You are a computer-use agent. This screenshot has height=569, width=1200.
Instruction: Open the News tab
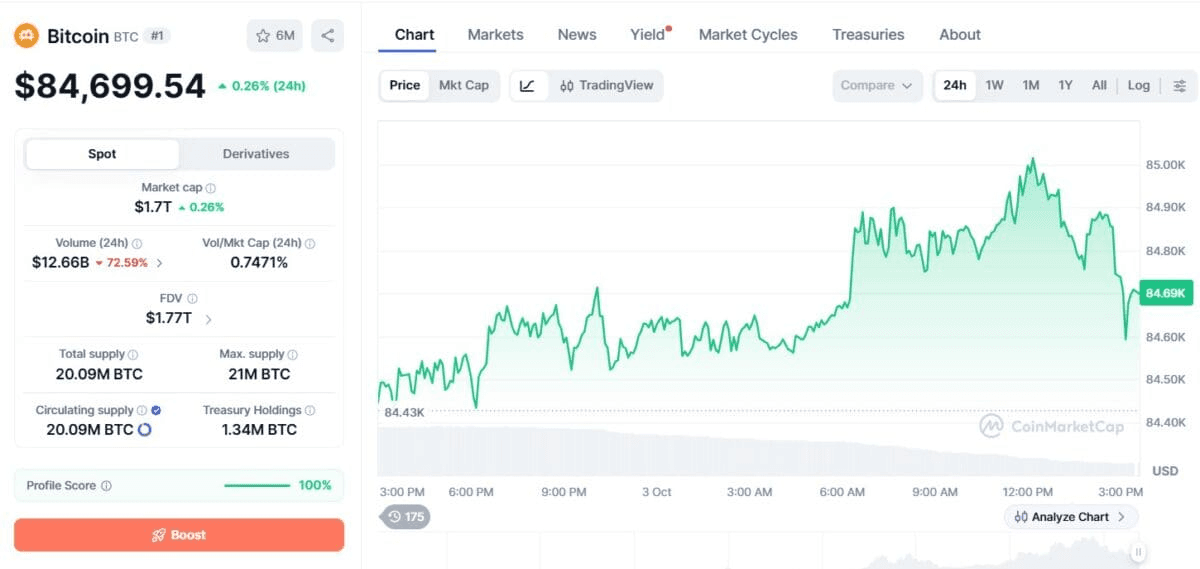pyautogui.click(x=577, y=35)
